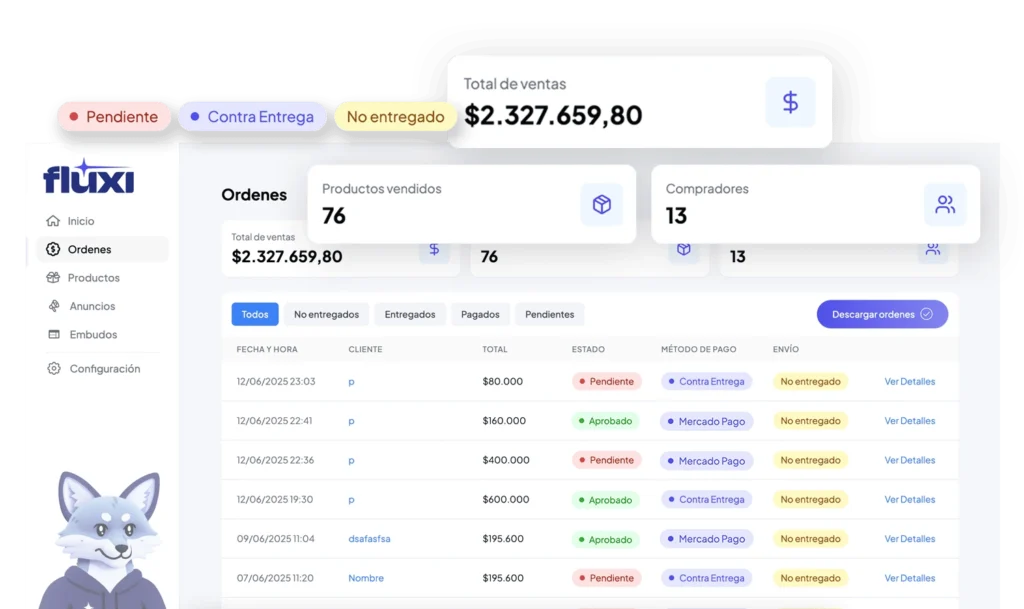The height and width of the screenshot is (609, 1024).
Task: Click client p in the 23:03 order
Action: (x=351, y=382)
